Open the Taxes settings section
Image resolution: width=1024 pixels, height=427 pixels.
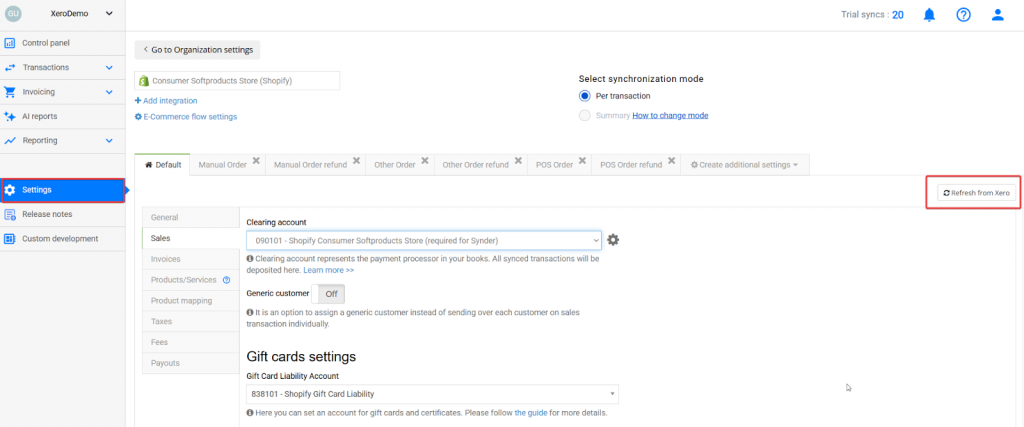click(x=162, y=321)
